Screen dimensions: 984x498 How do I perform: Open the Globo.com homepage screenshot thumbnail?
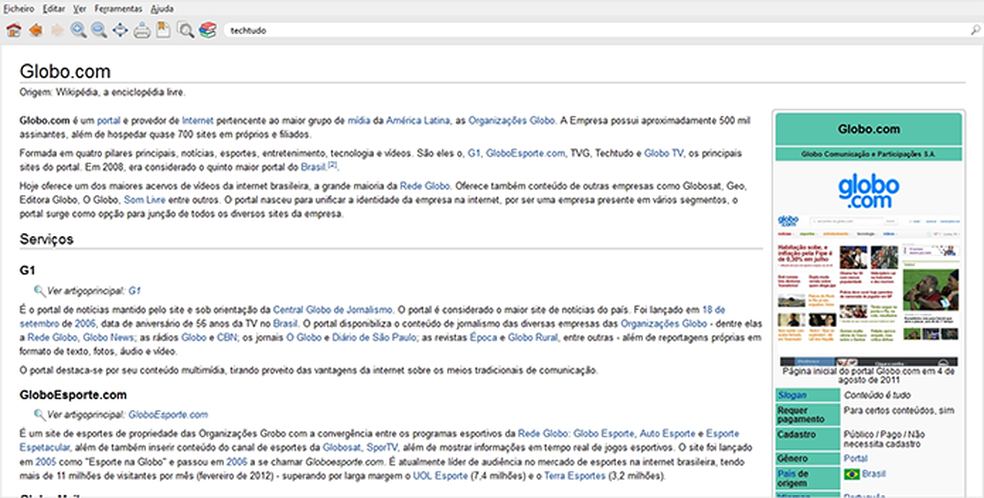click(869, 290)
